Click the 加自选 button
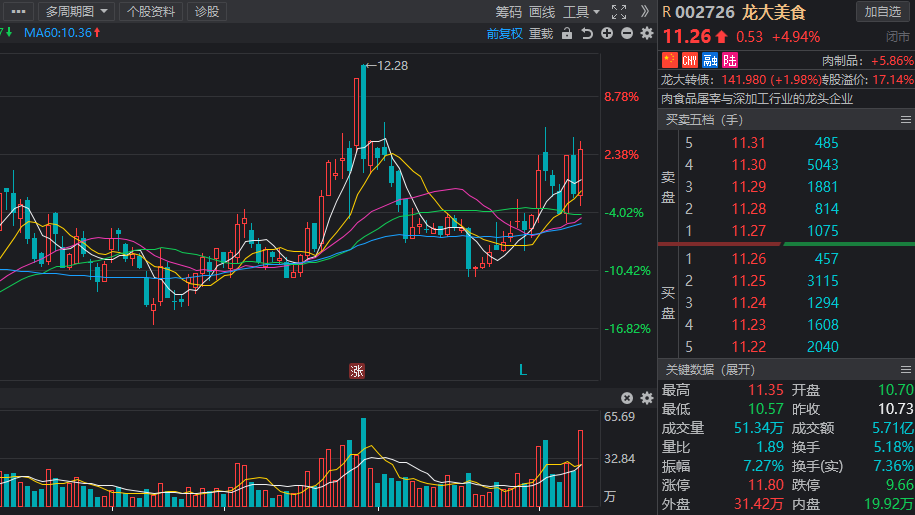 pyautogui.click(x=883, y=12)
